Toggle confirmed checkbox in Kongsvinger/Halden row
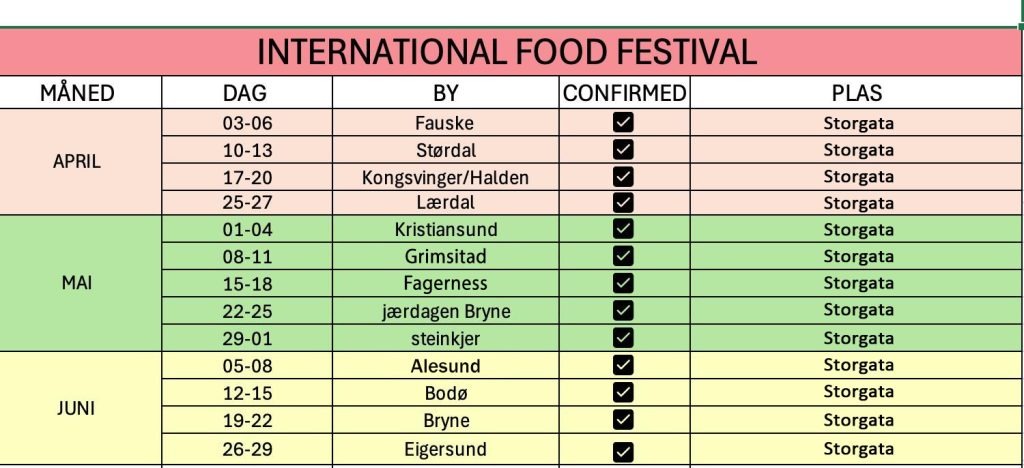The height and width of the screenshot is (468, 1024). coord(623,176)
